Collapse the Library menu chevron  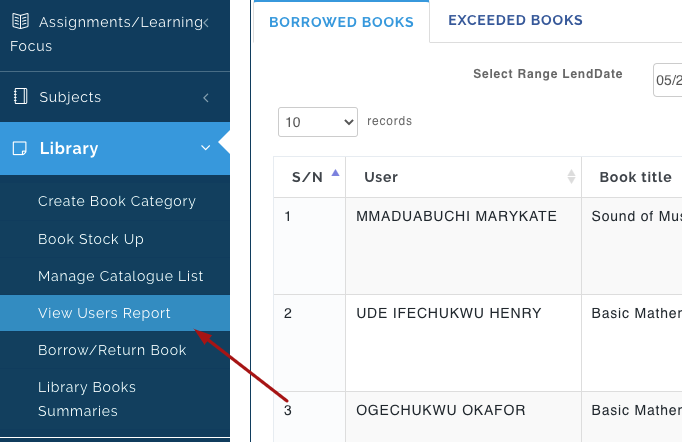pos(206,148)
